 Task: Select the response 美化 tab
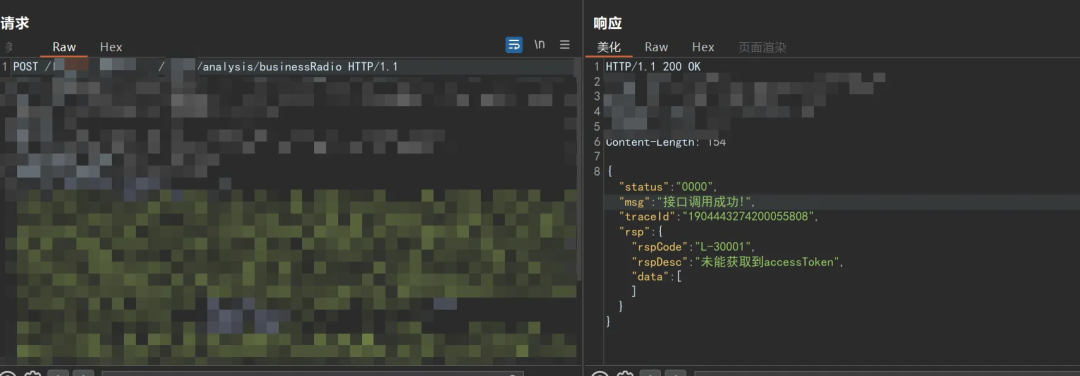pyautogui.click(x=609, y=47)
